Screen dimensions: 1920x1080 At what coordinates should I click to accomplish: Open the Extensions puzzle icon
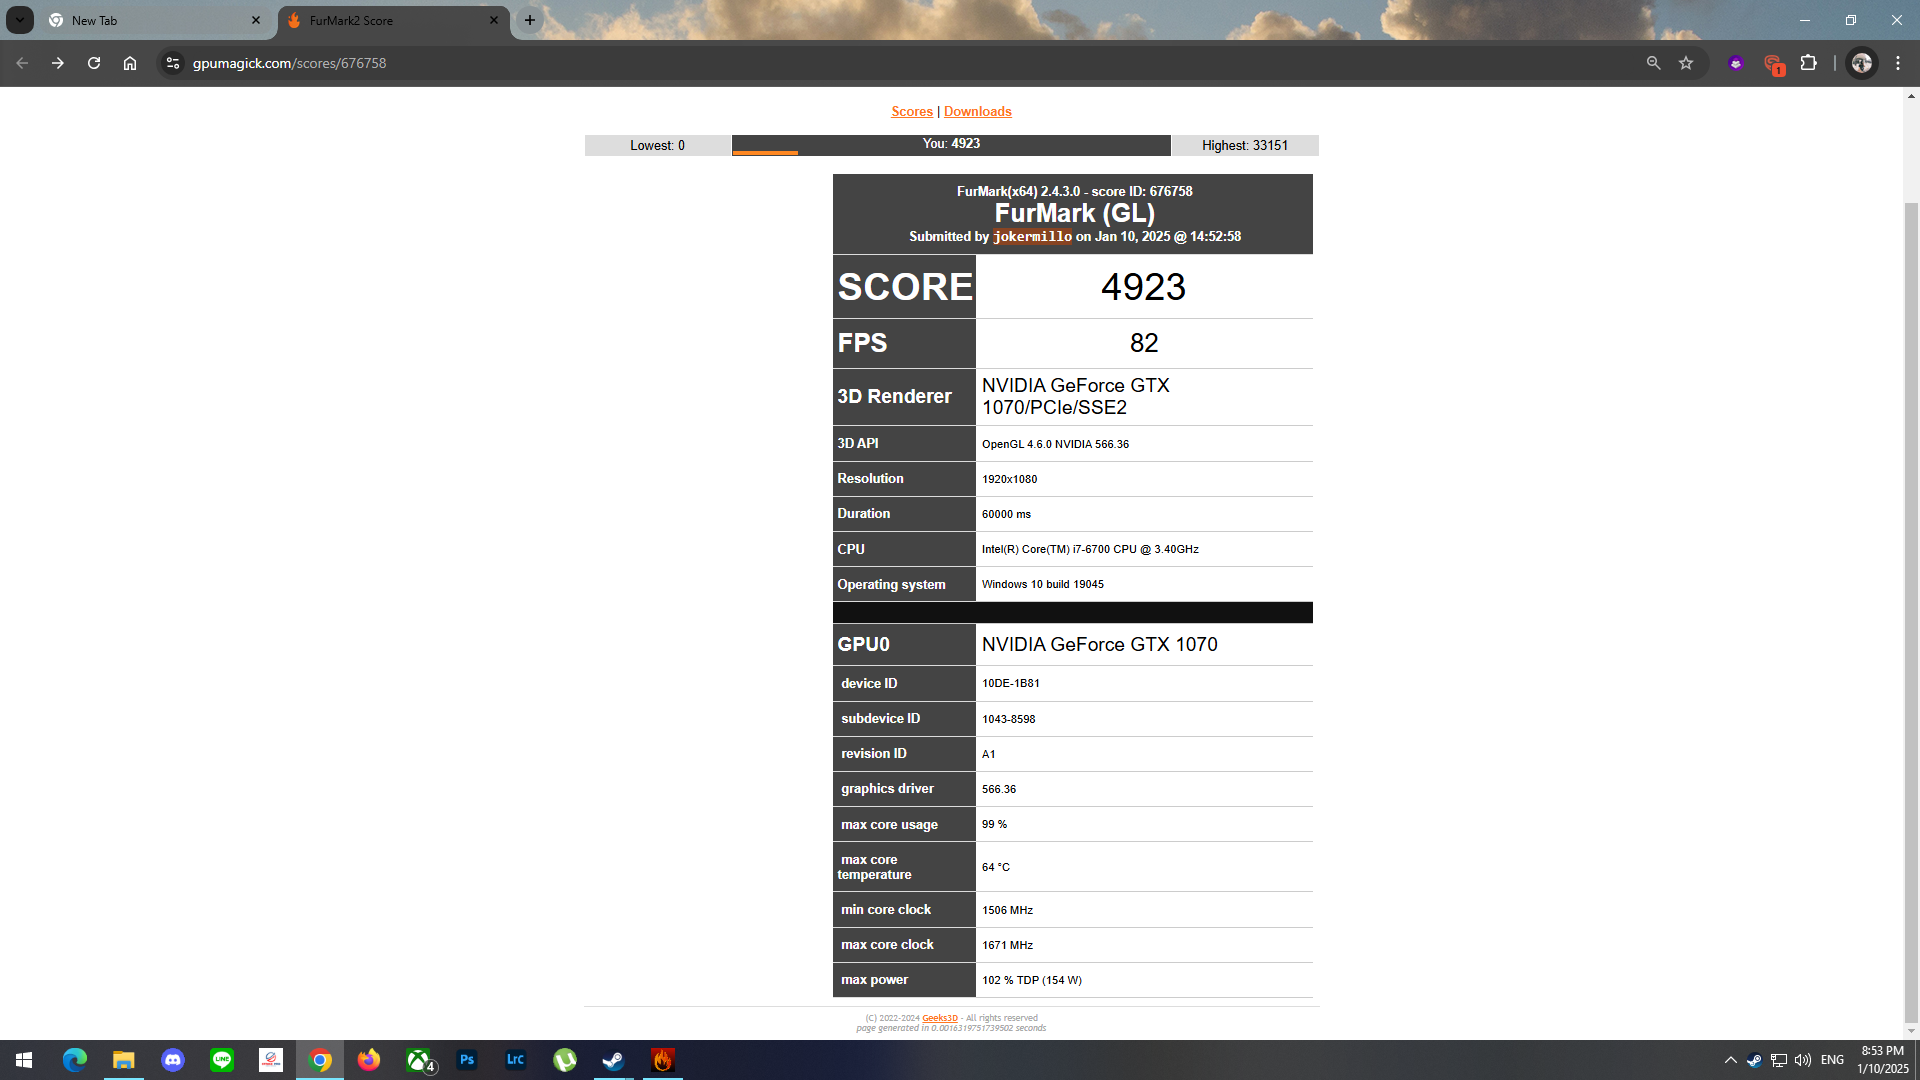pyautogui.click(x=1808, y=63)
